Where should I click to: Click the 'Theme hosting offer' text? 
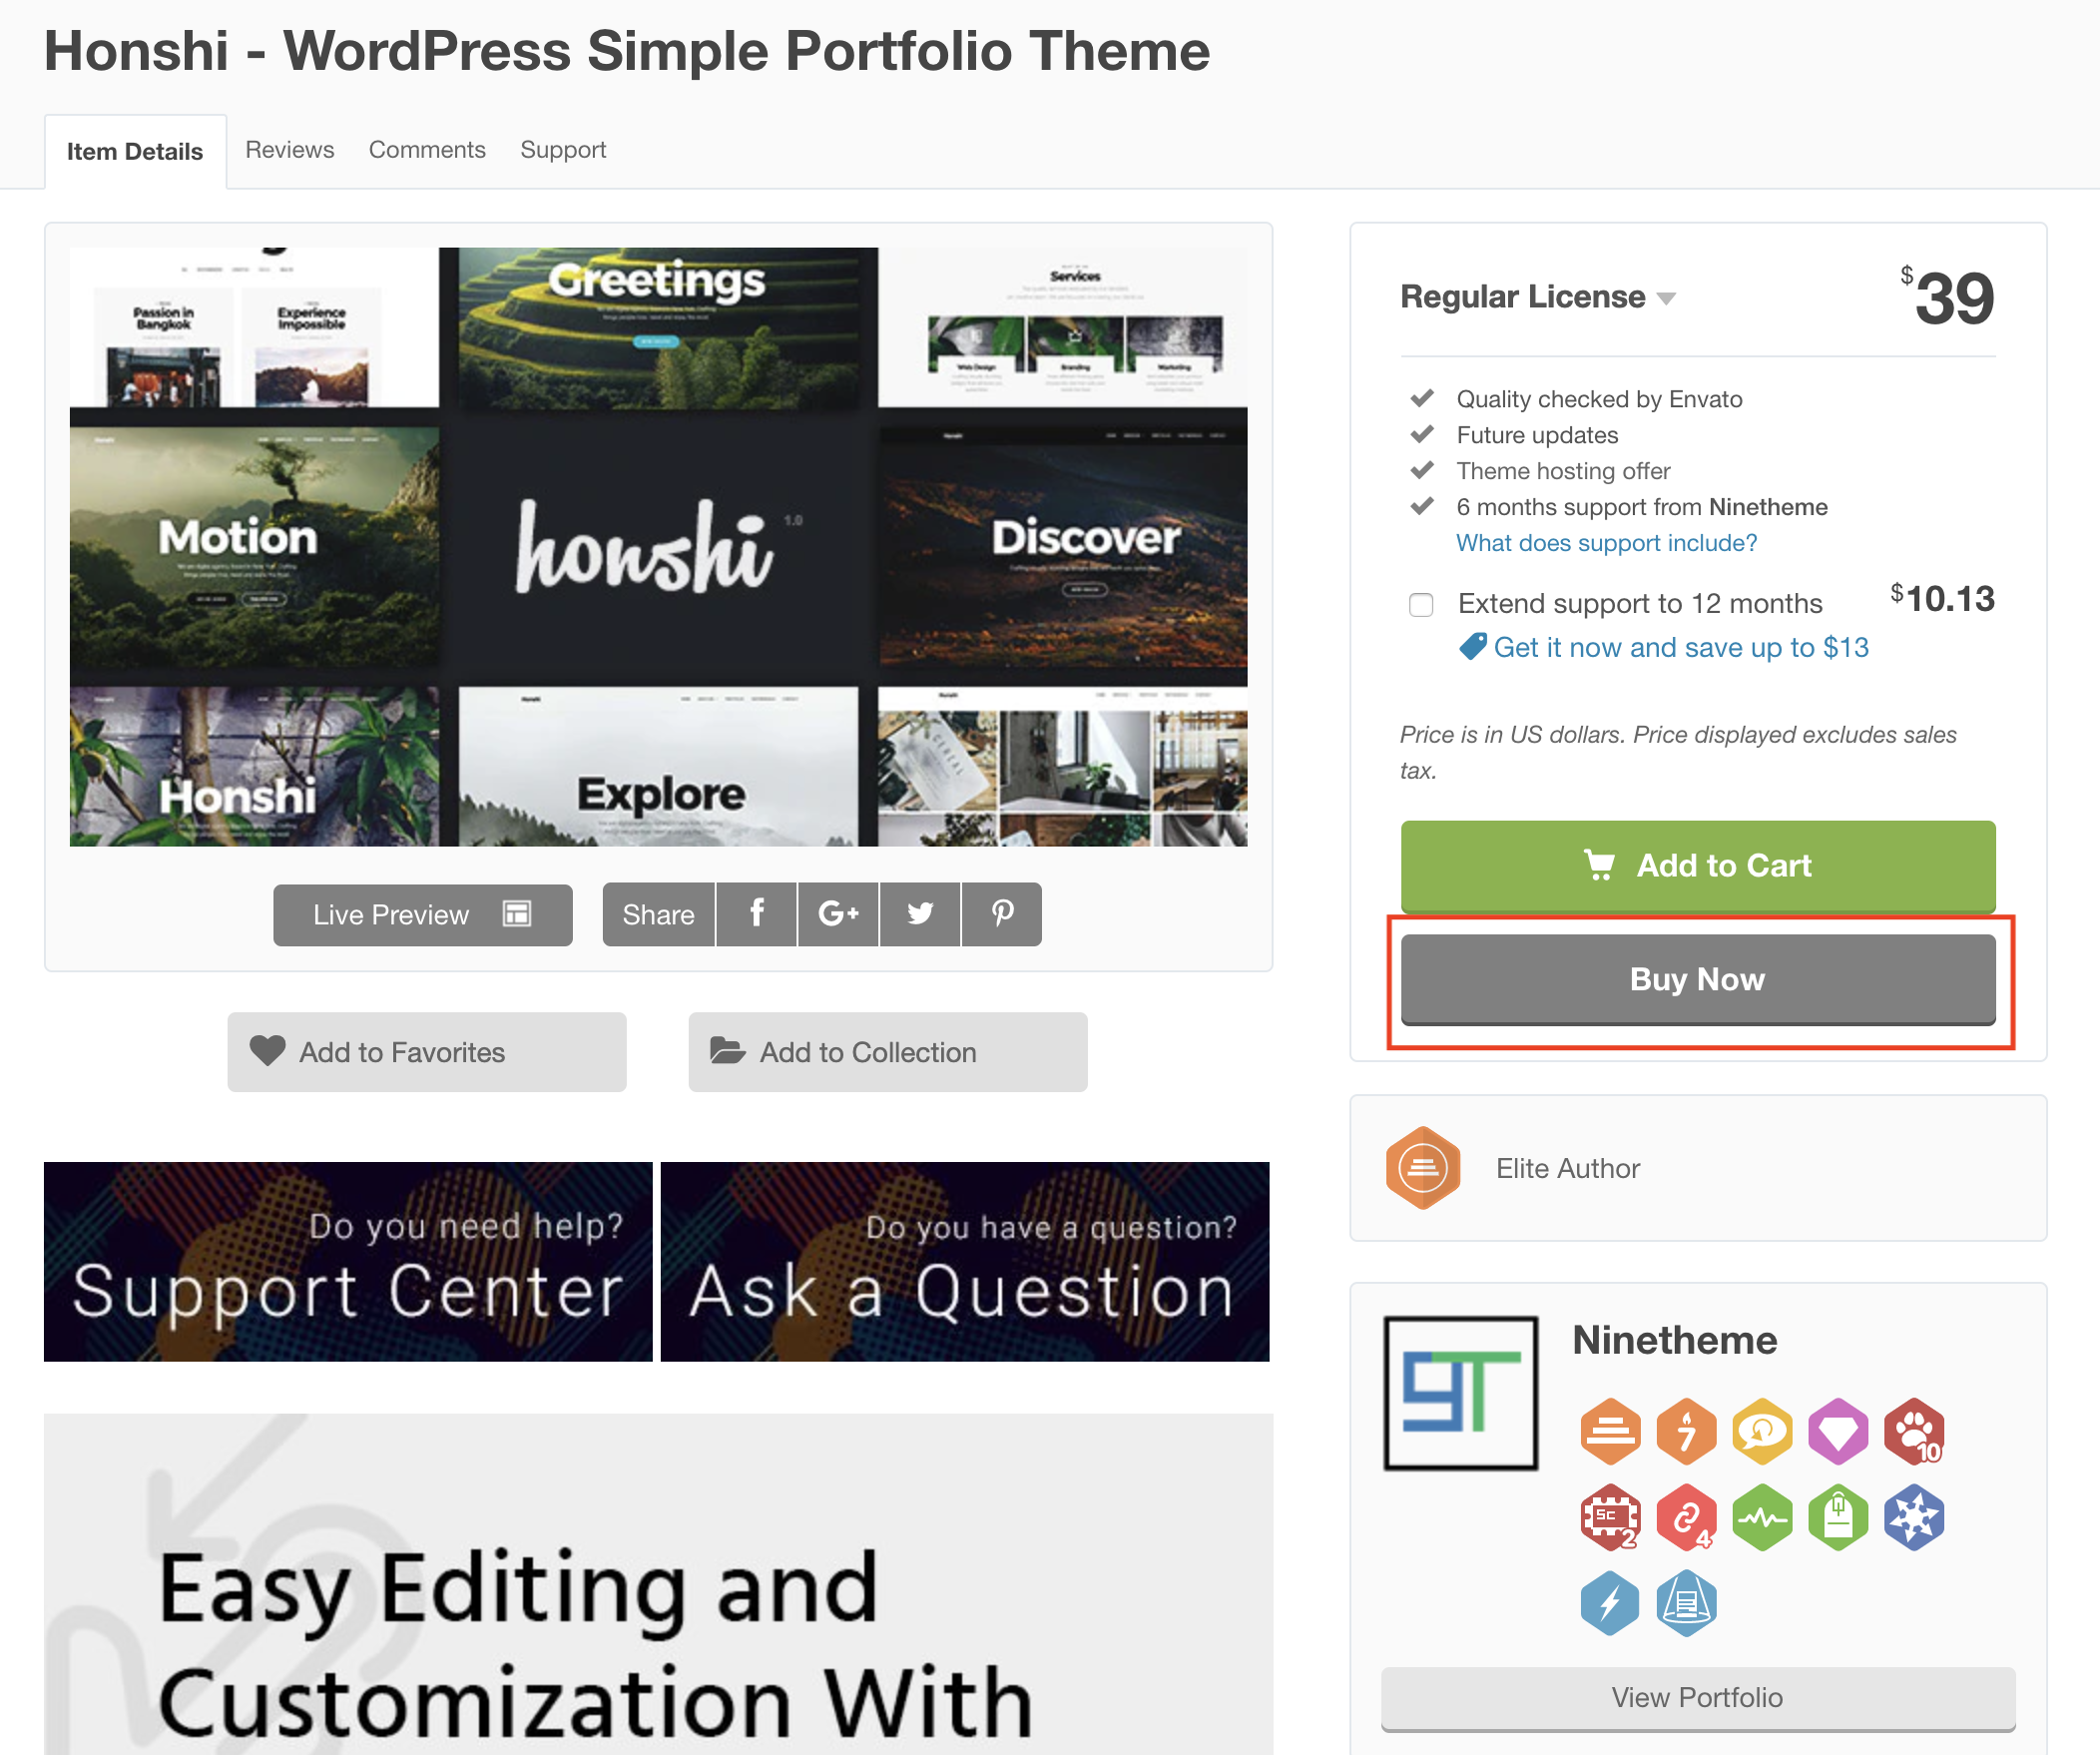point(1564,471)
